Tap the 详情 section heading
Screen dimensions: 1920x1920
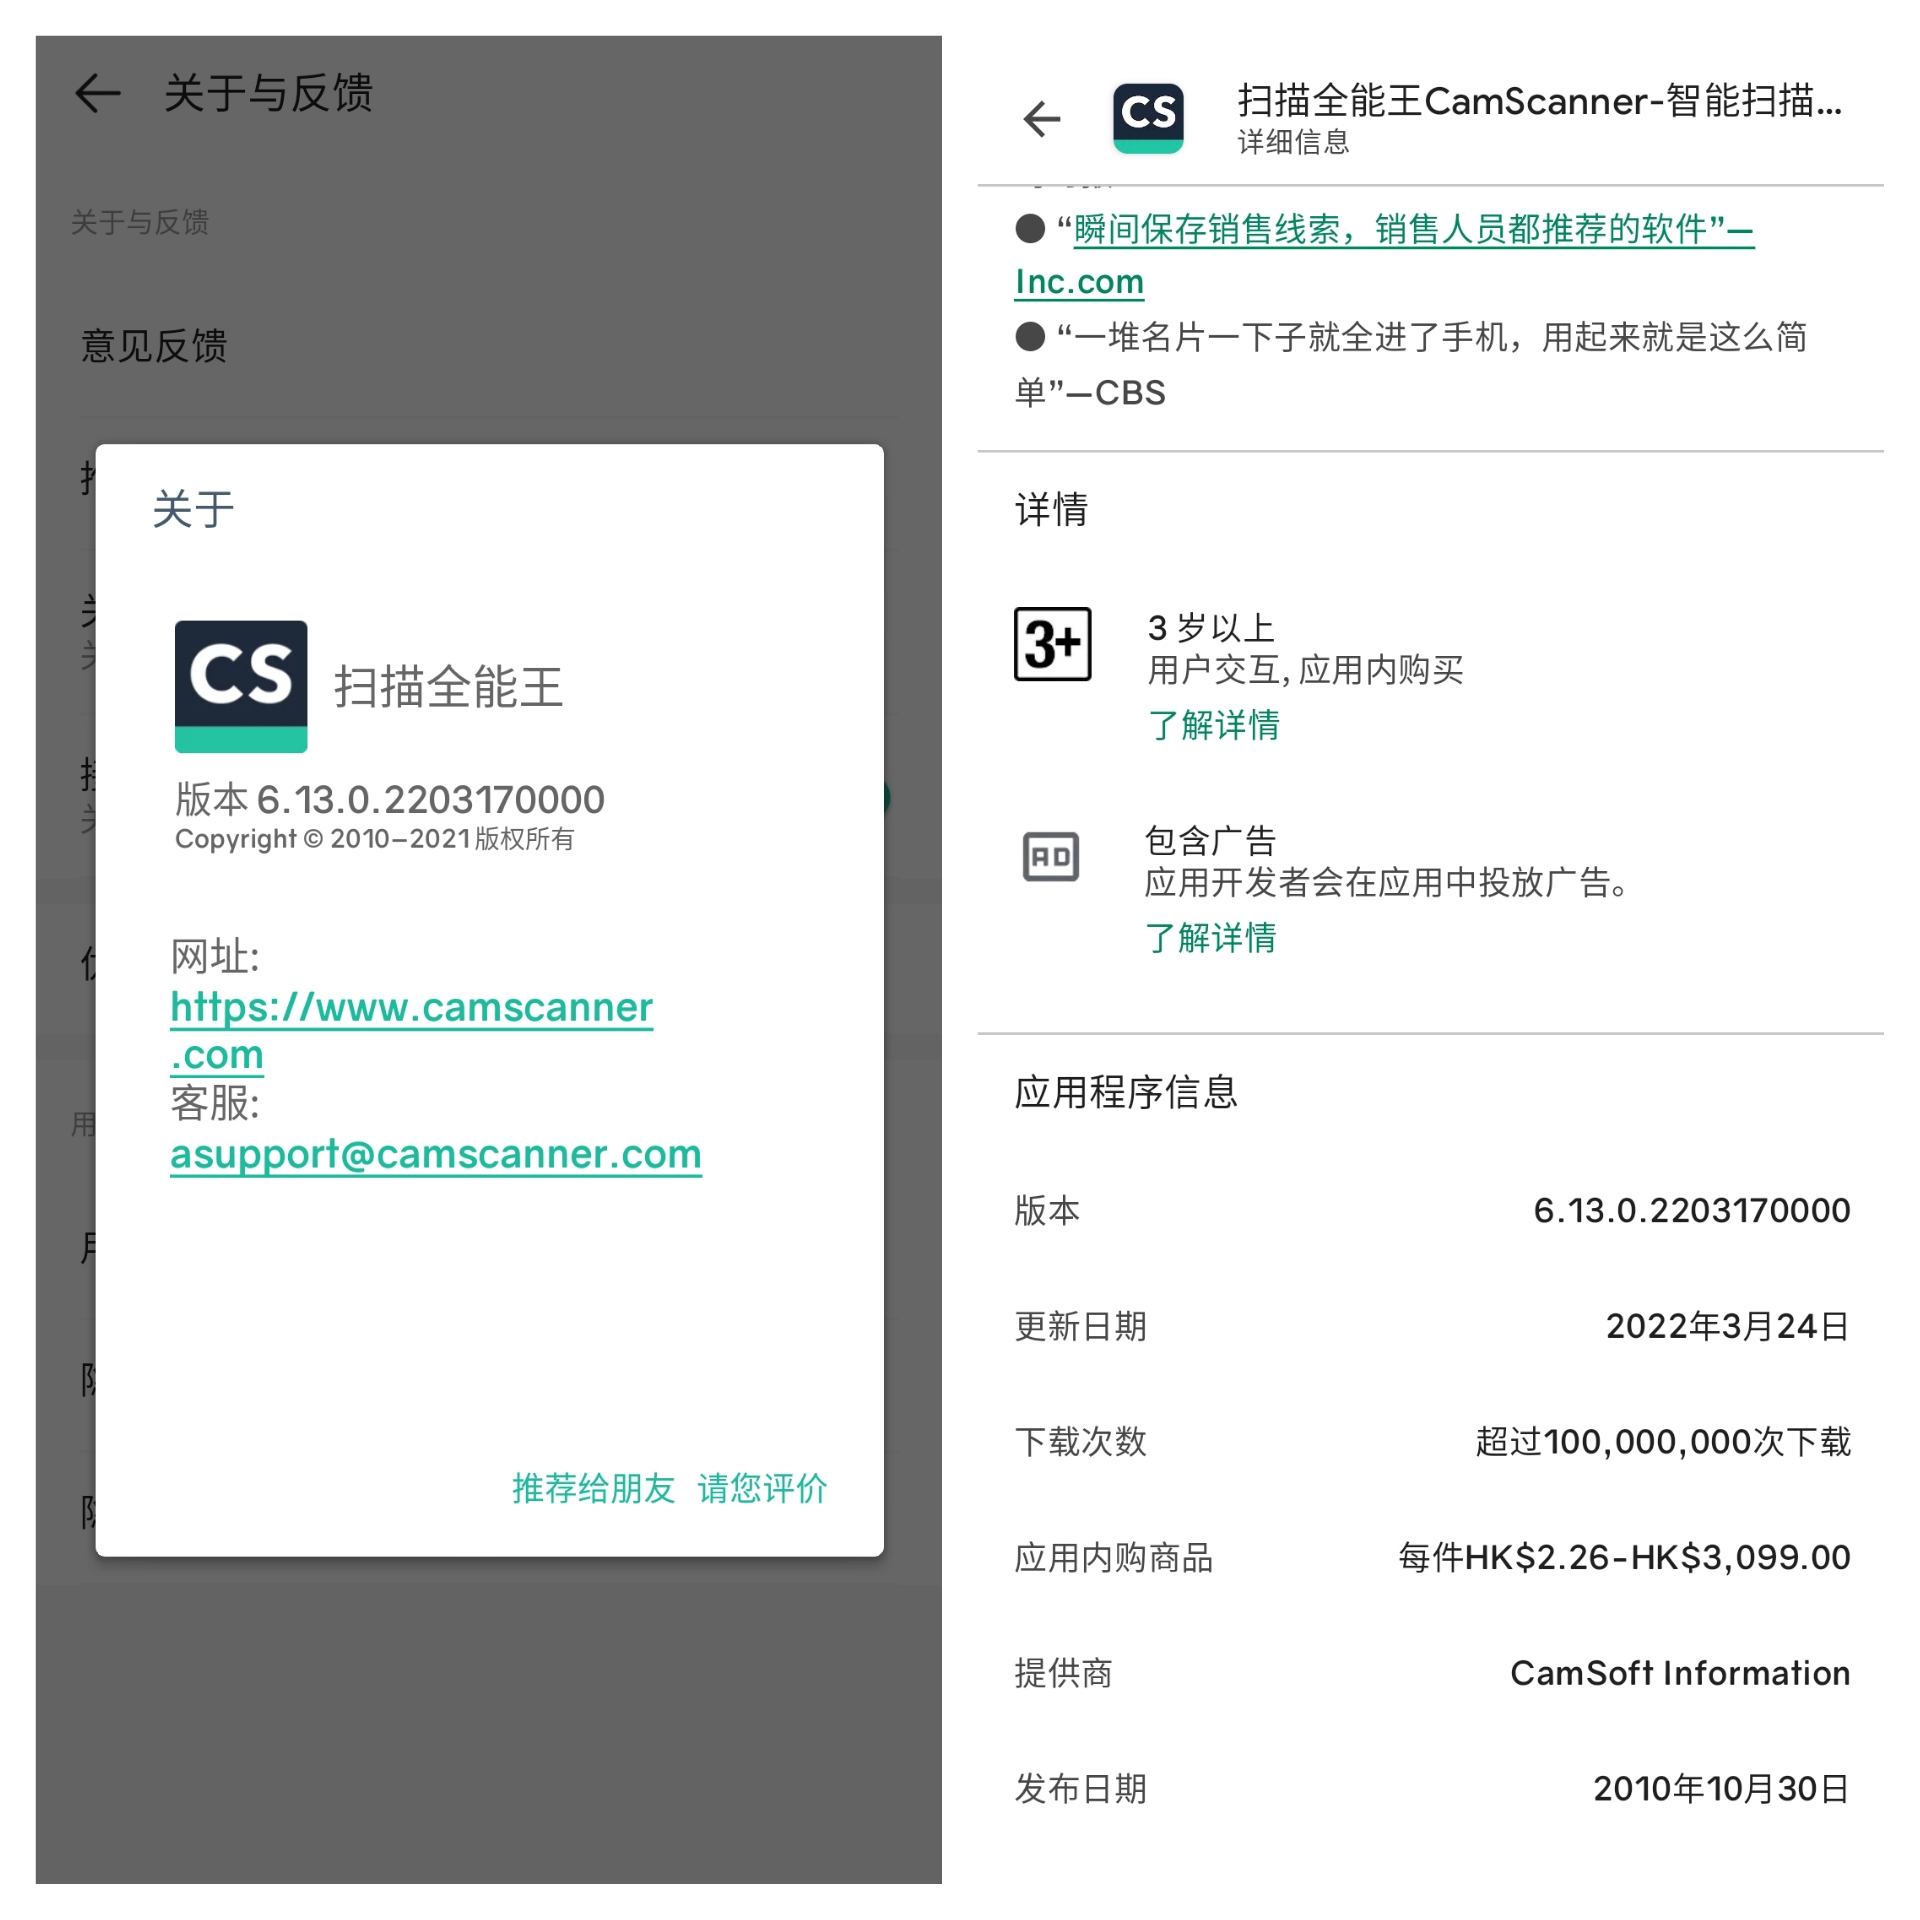click(1051, 509)
